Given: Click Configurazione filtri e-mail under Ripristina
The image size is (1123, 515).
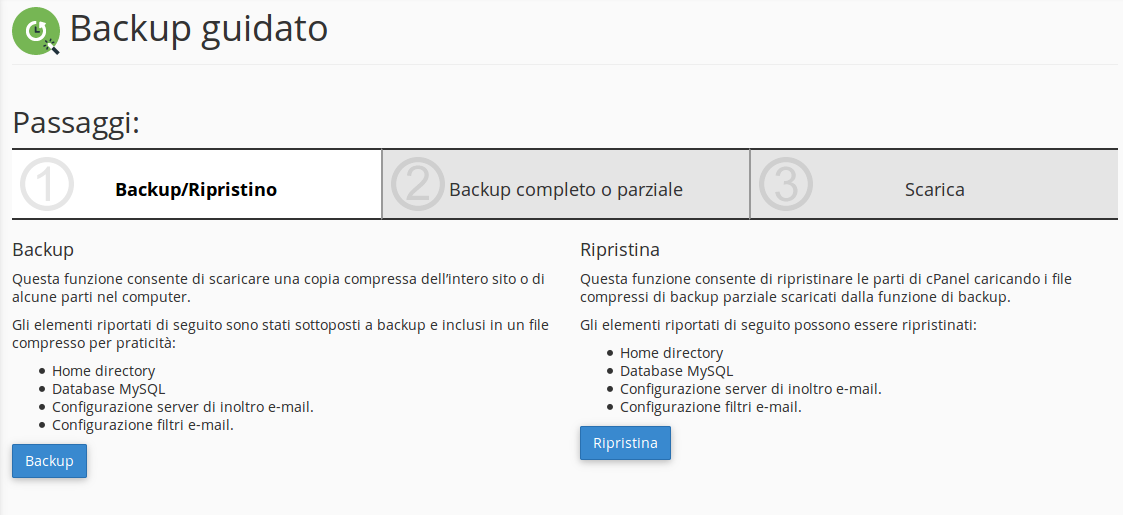Looking at the screenshot, I should click(710, 407).
